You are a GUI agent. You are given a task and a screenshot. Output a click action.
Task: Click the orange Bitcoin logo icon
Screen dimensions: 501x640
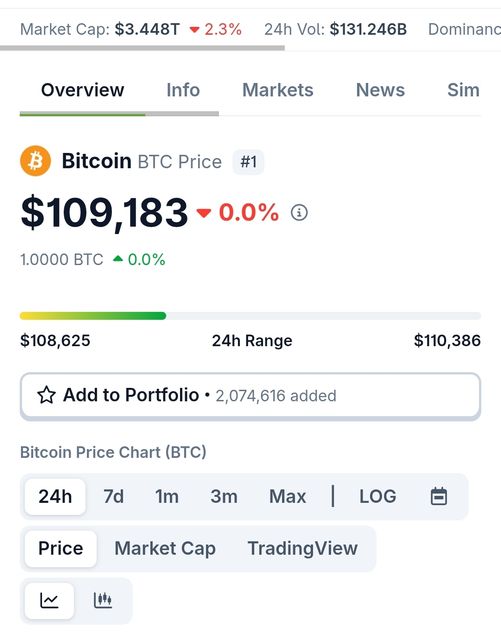click(36, 161)
